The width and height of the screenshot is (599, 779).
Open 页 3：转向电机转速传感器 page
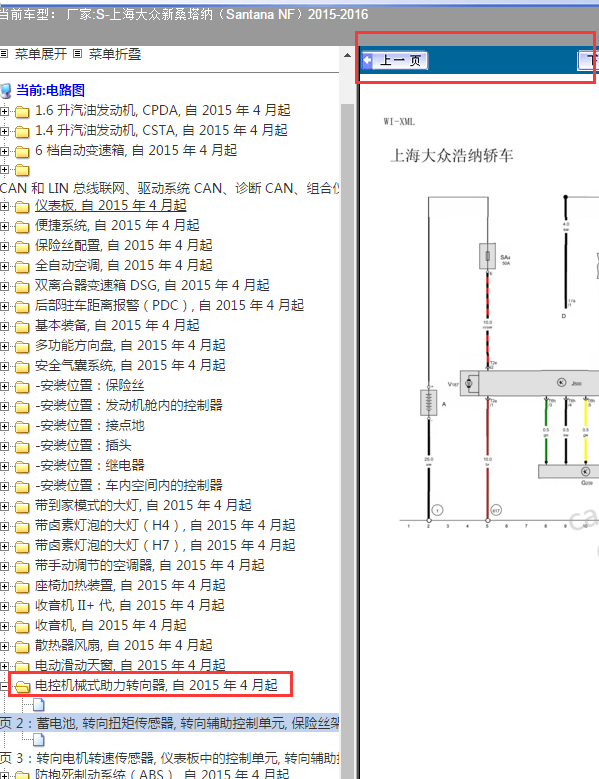(169, 758)
